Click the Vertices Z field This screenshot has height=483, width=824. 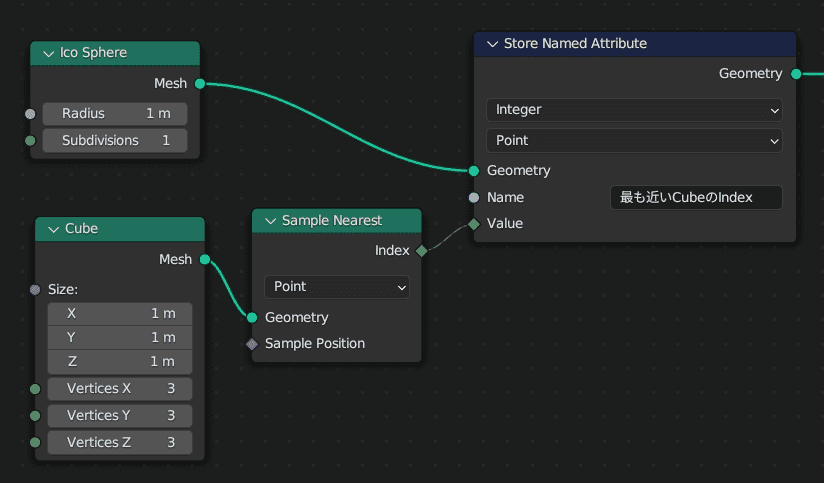(x=120, y=443)
